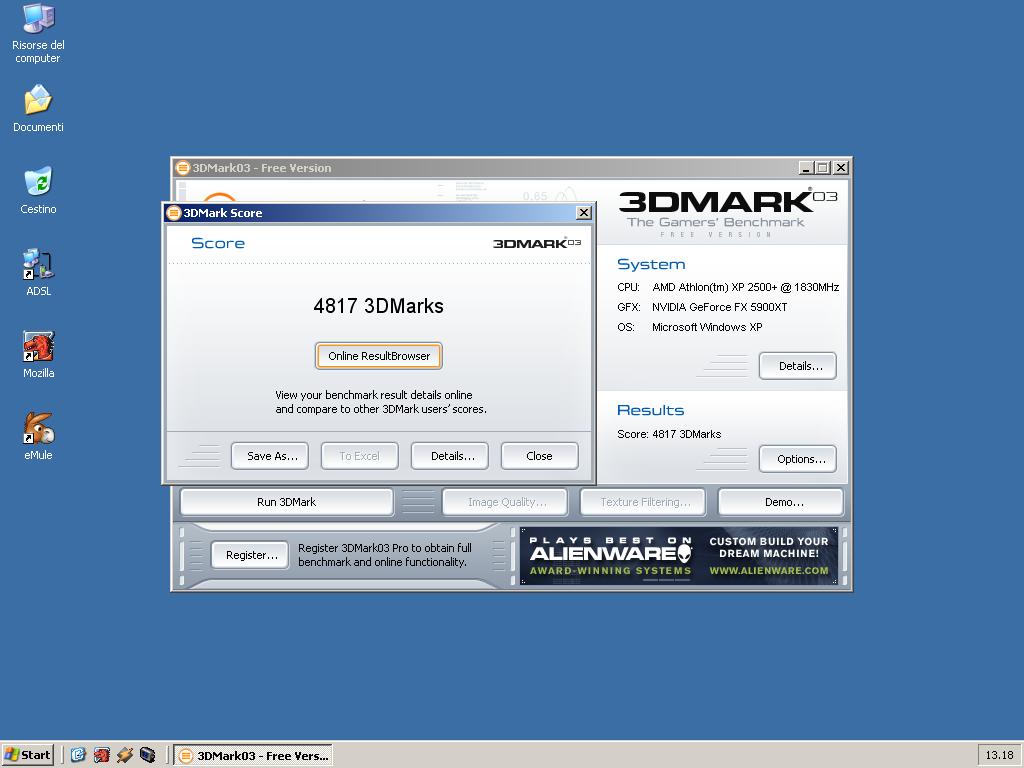Click the first quick launch icon beside Start

tap(78, 755)
